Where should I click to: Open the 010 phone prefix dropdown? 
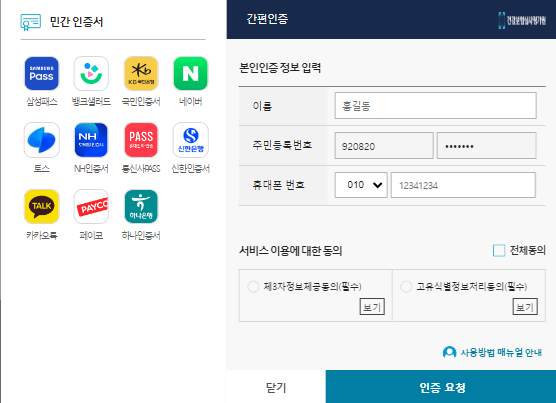(361, 185)
